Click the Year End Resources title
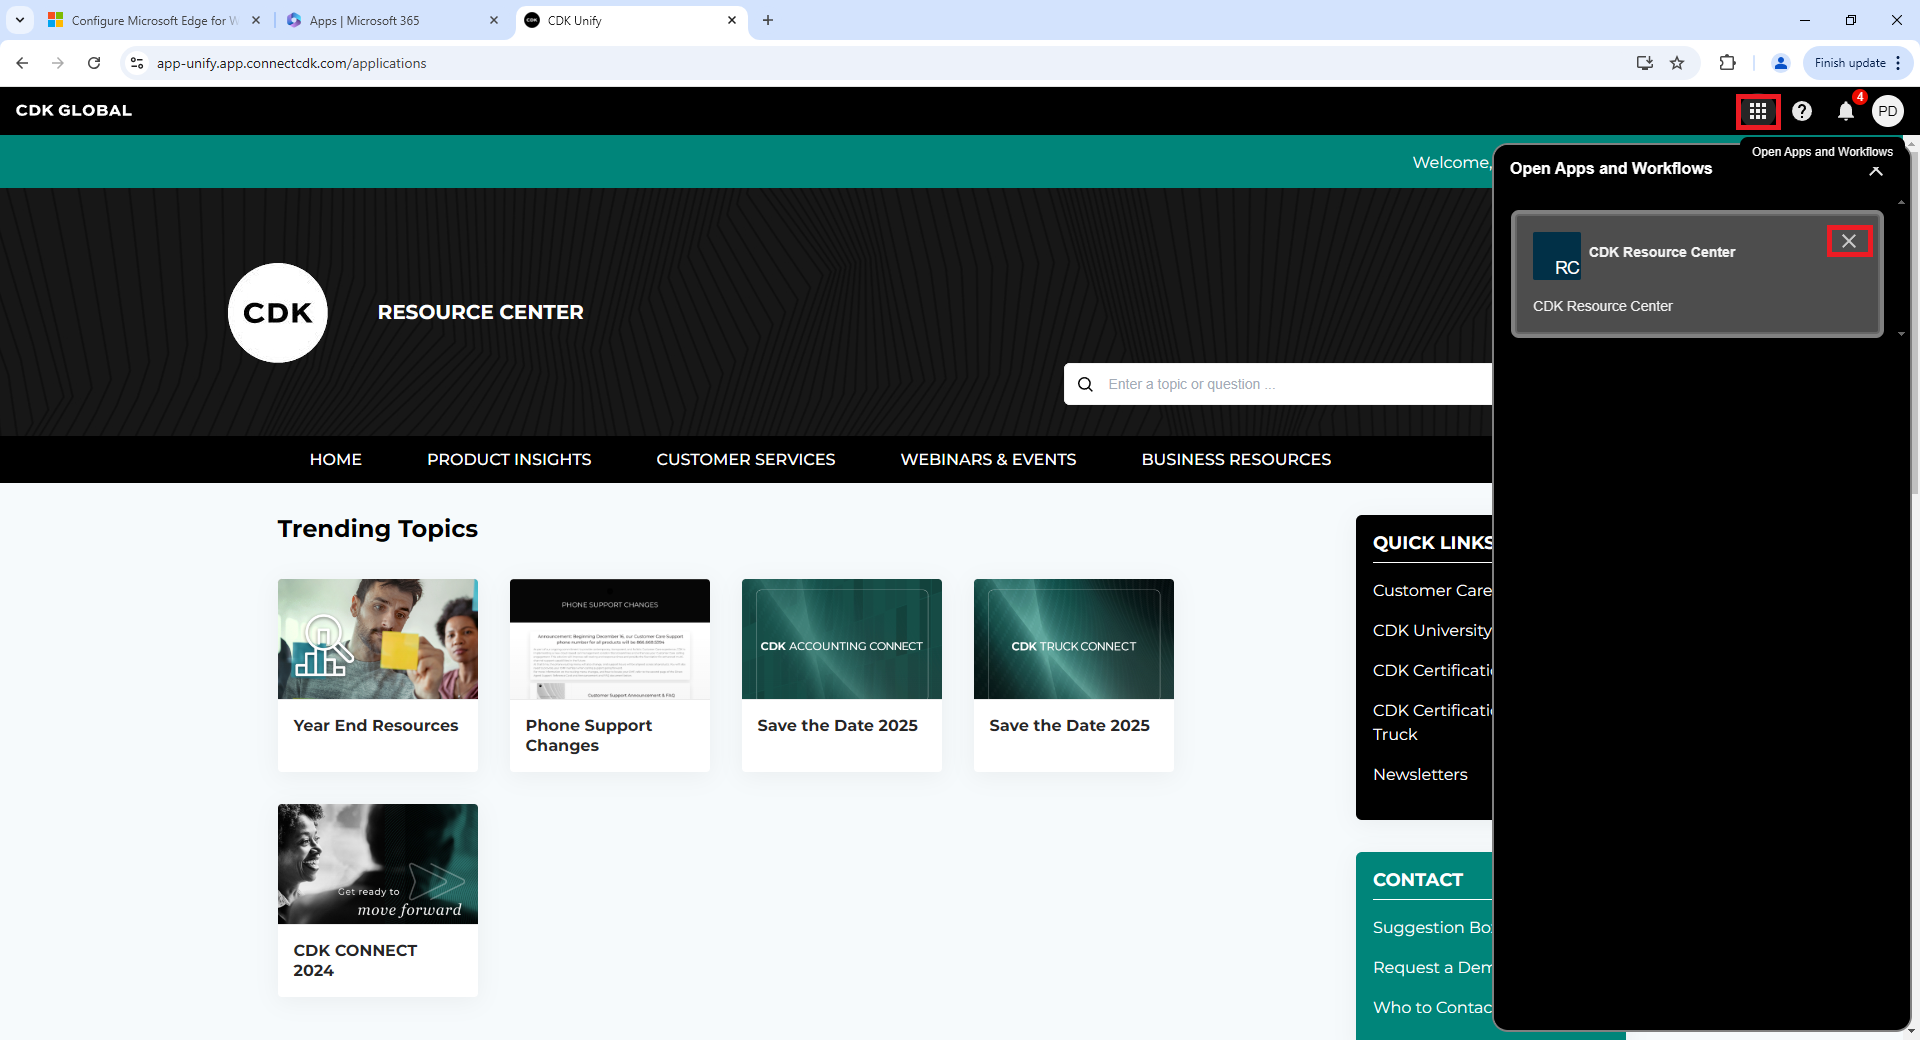 (x=376, y=726)
